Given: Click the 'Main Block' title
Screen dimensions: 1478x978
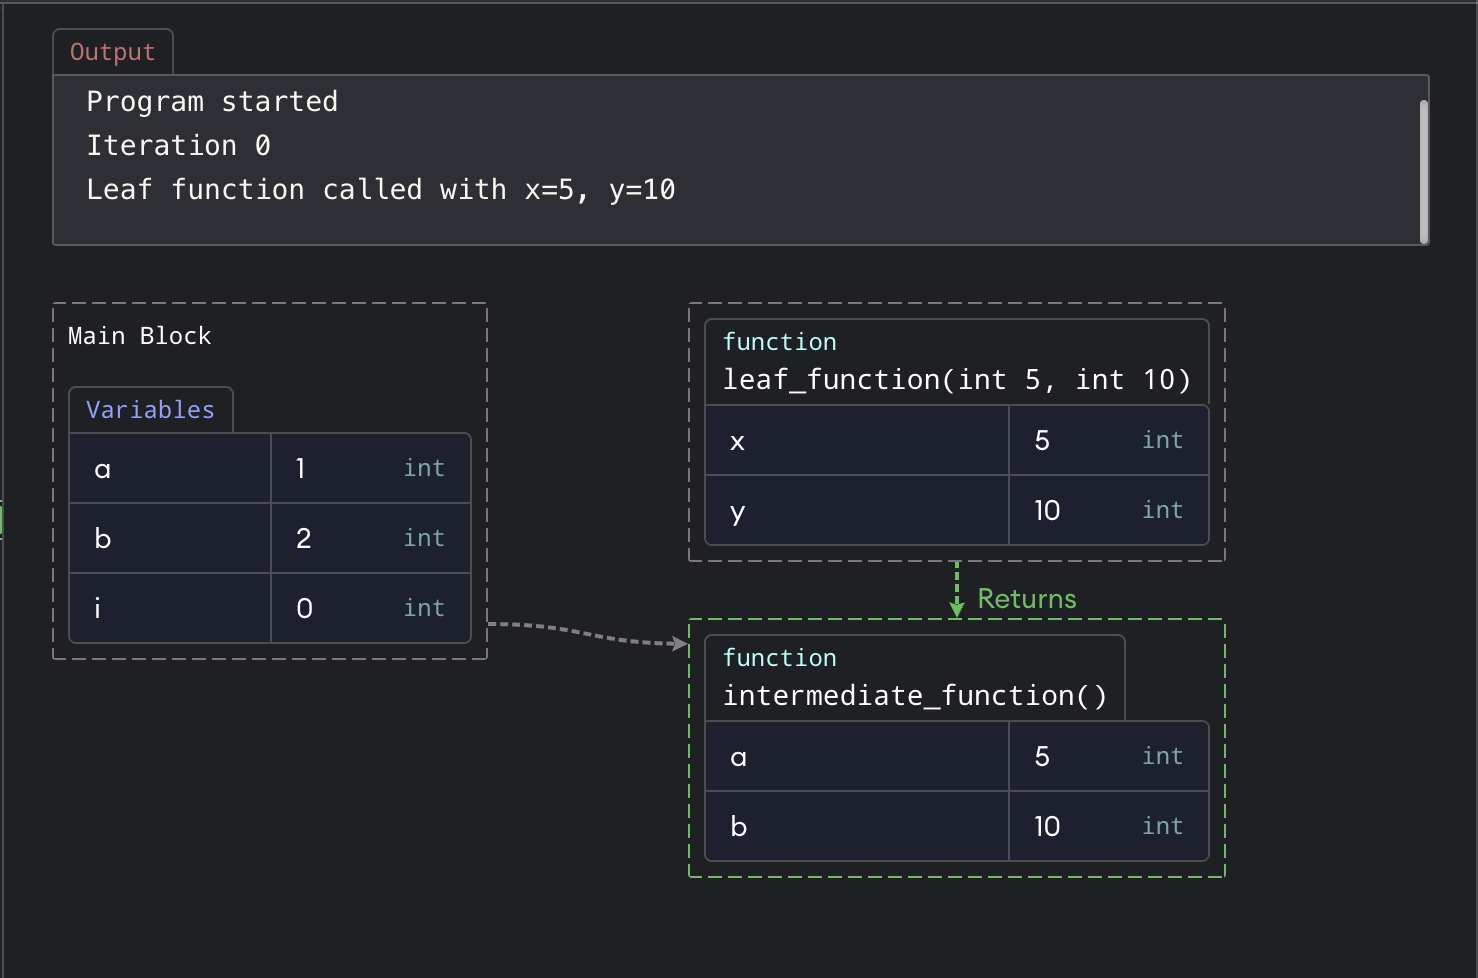Looking at the screenshot, I should pos(139,336).
